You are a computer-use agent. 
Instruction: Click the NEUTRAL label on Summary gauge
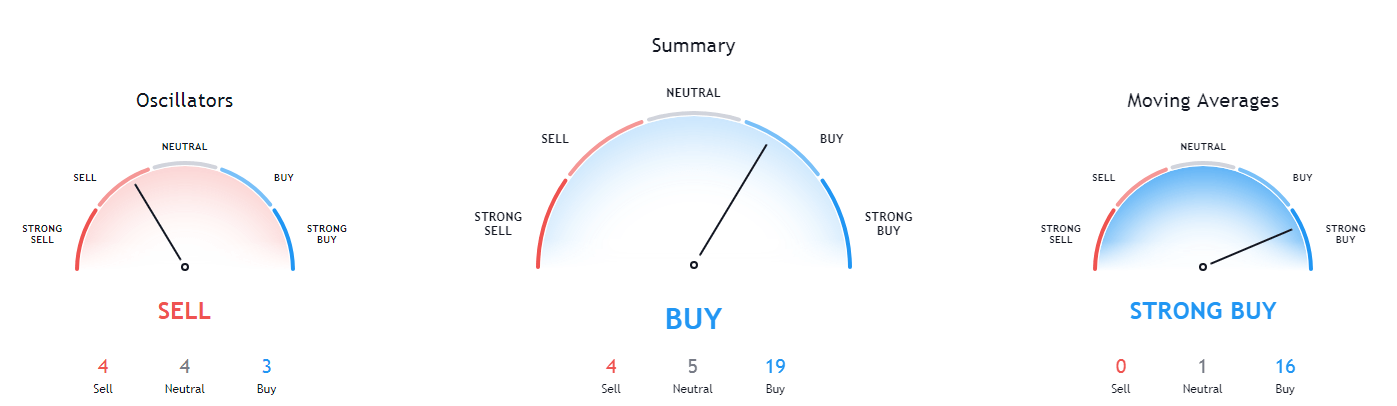(x=693, y=93)
